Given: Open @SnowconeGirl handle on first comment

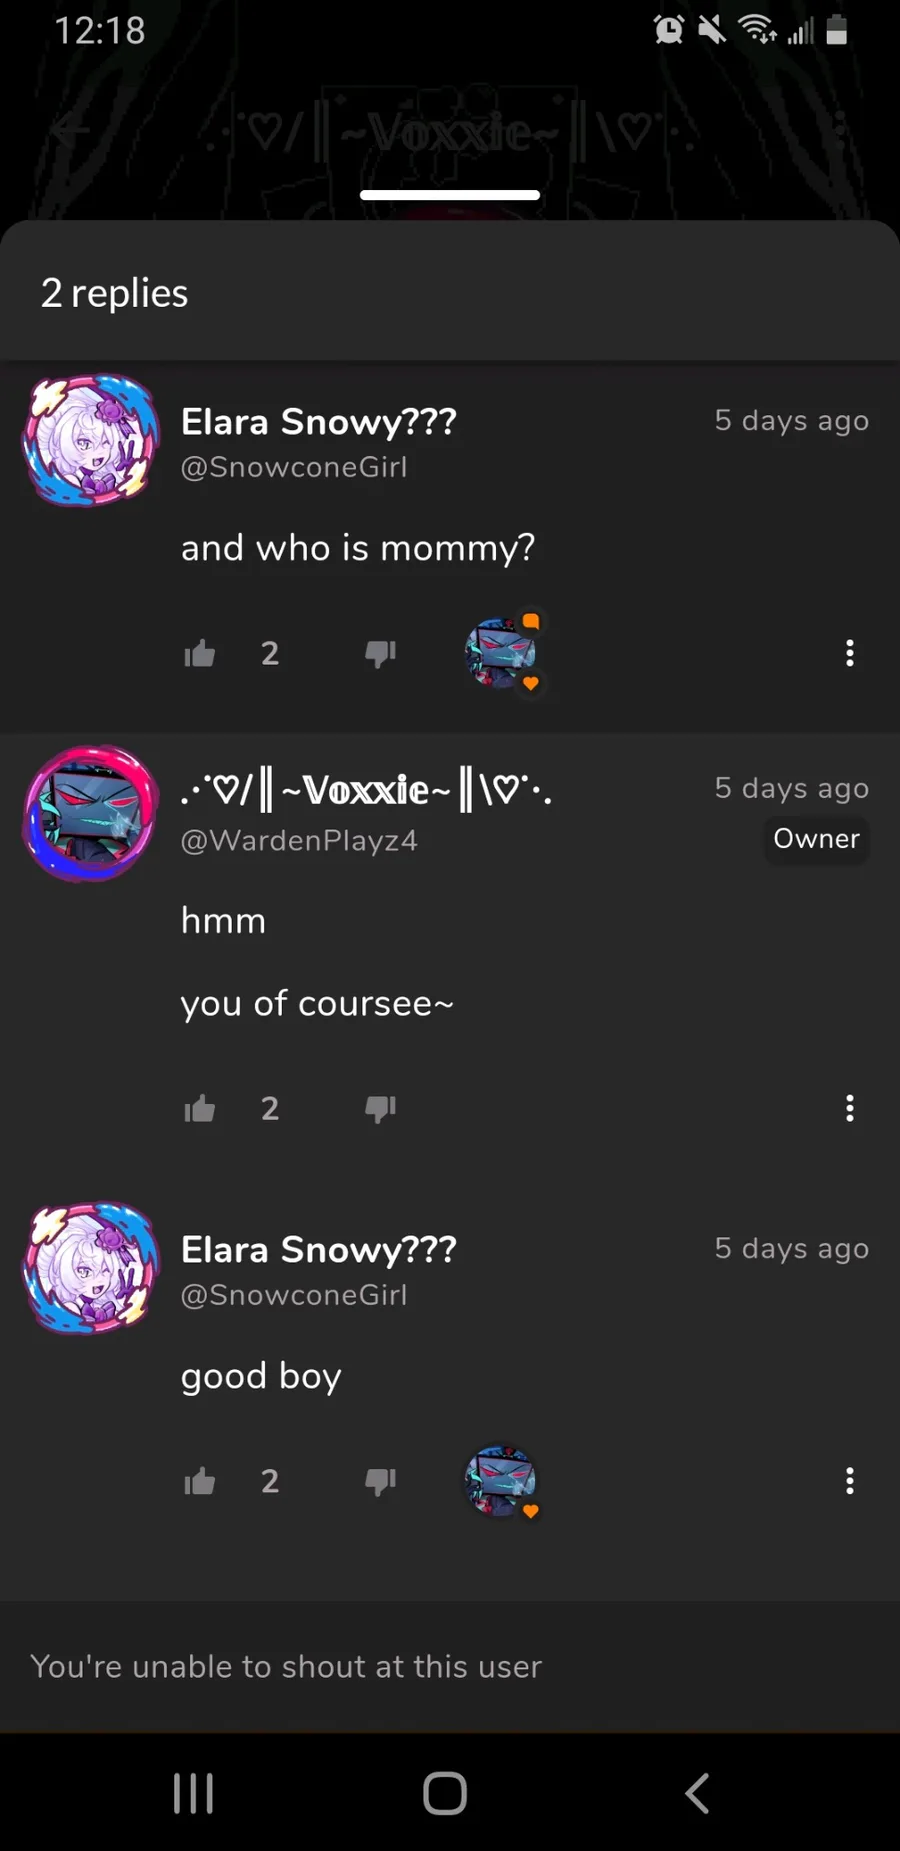Looking at the screenshot, I should (x=294, y=467).
